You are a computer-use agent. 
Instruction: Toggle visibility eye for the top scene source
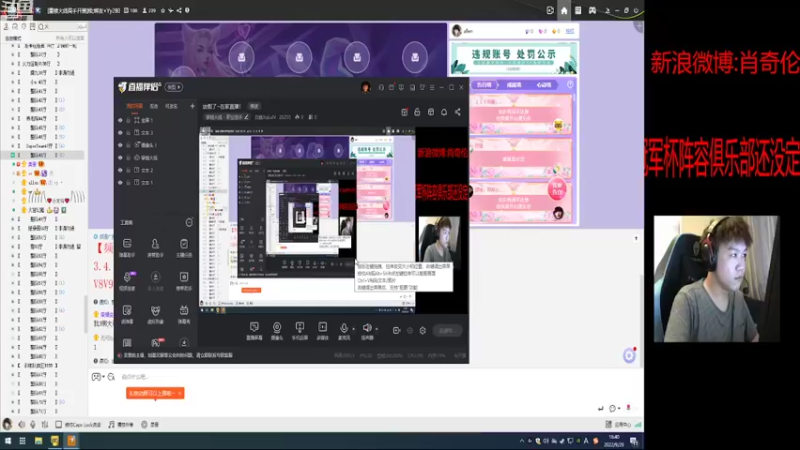(x=120, y=120)
